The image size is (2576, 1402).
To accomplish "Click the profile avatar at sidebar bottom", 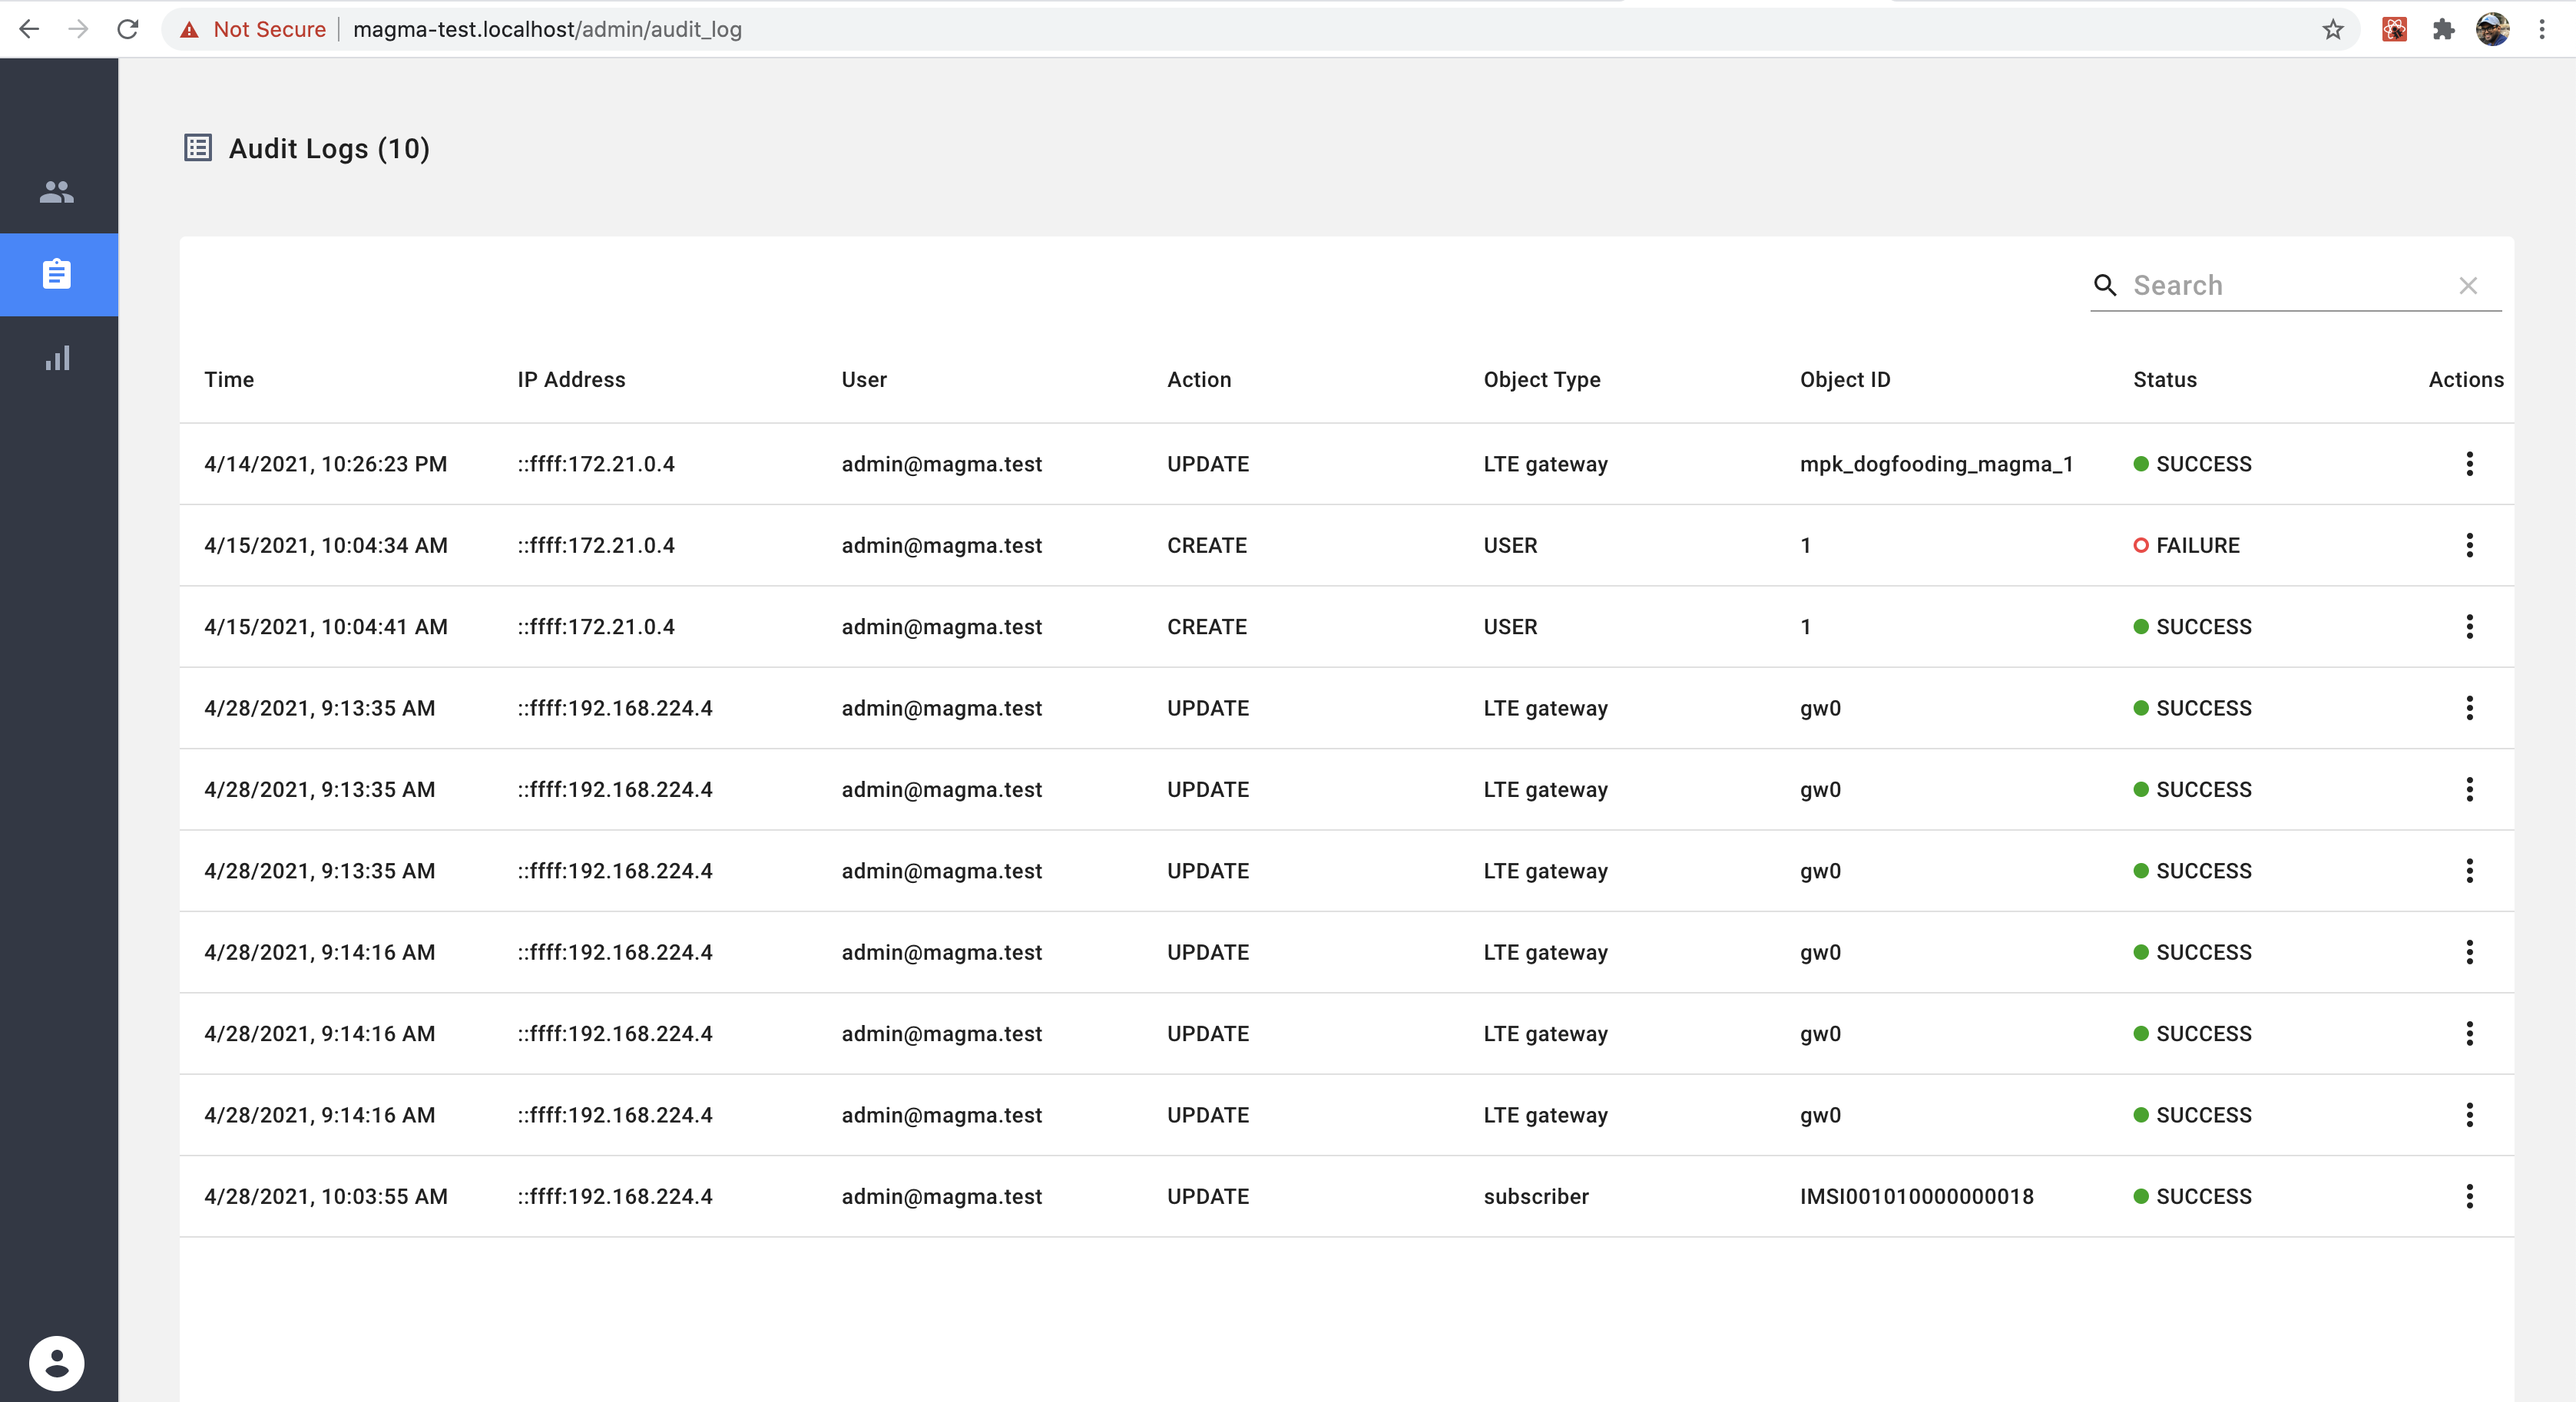I will [57, 1364].
